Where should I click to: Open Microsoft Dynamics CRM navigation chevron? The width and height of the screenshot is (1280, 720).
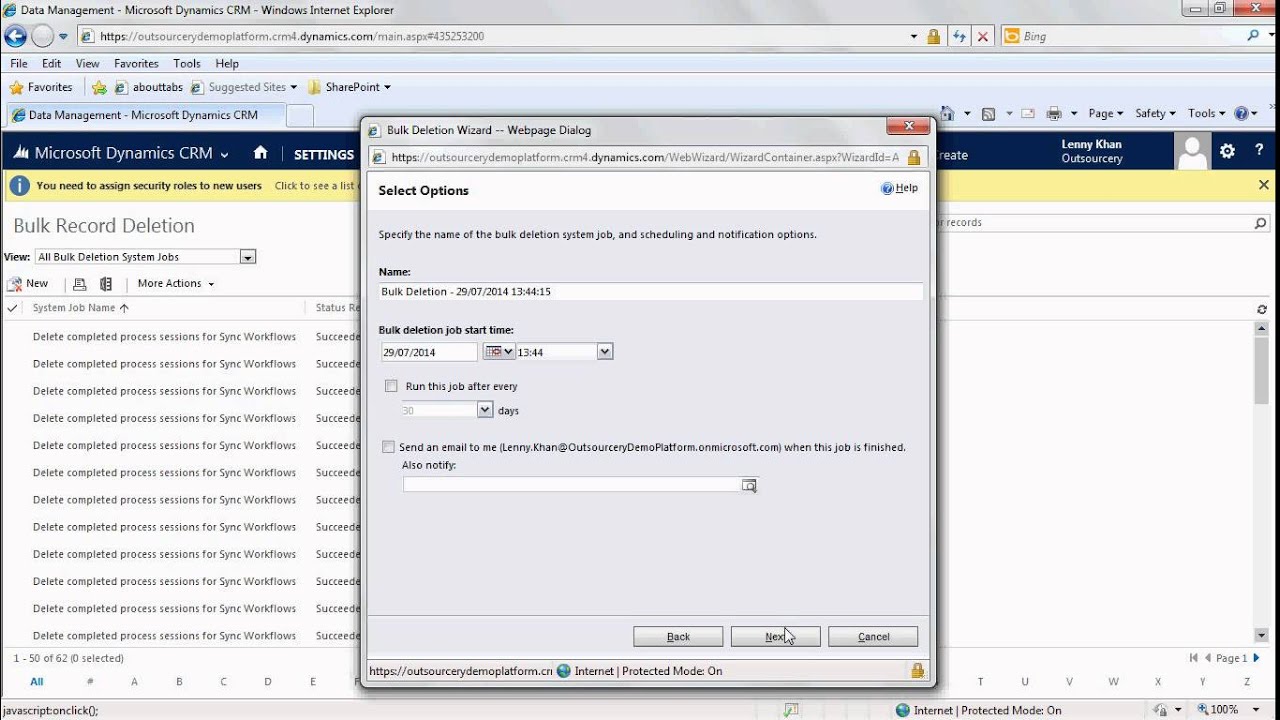[224, 154]
